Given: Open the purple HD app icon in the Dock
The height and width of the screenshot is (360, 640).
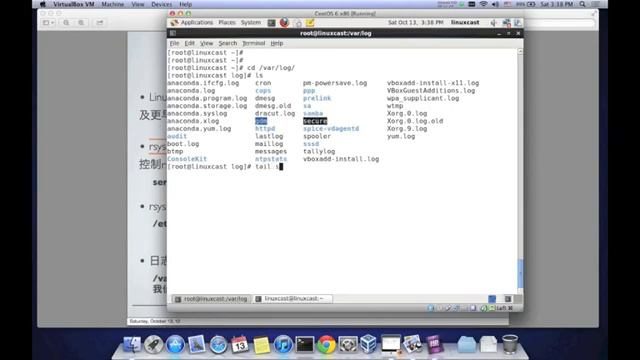Looking at the screenshot, I should point(434,344).
